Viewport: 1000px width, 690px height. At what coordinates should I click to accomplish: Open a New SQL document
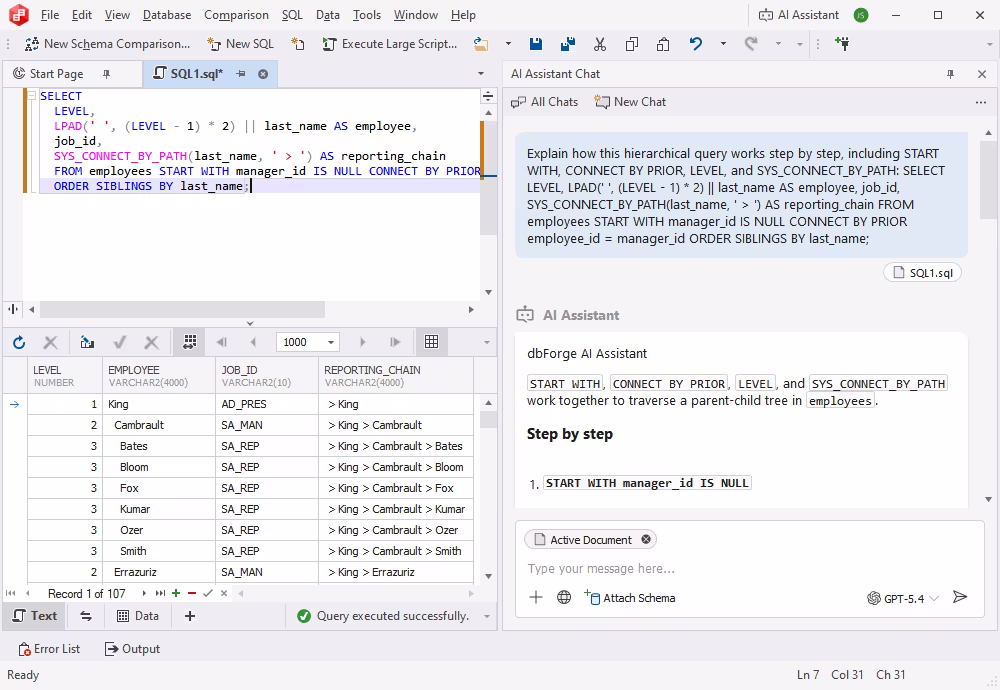click(240, 44)
